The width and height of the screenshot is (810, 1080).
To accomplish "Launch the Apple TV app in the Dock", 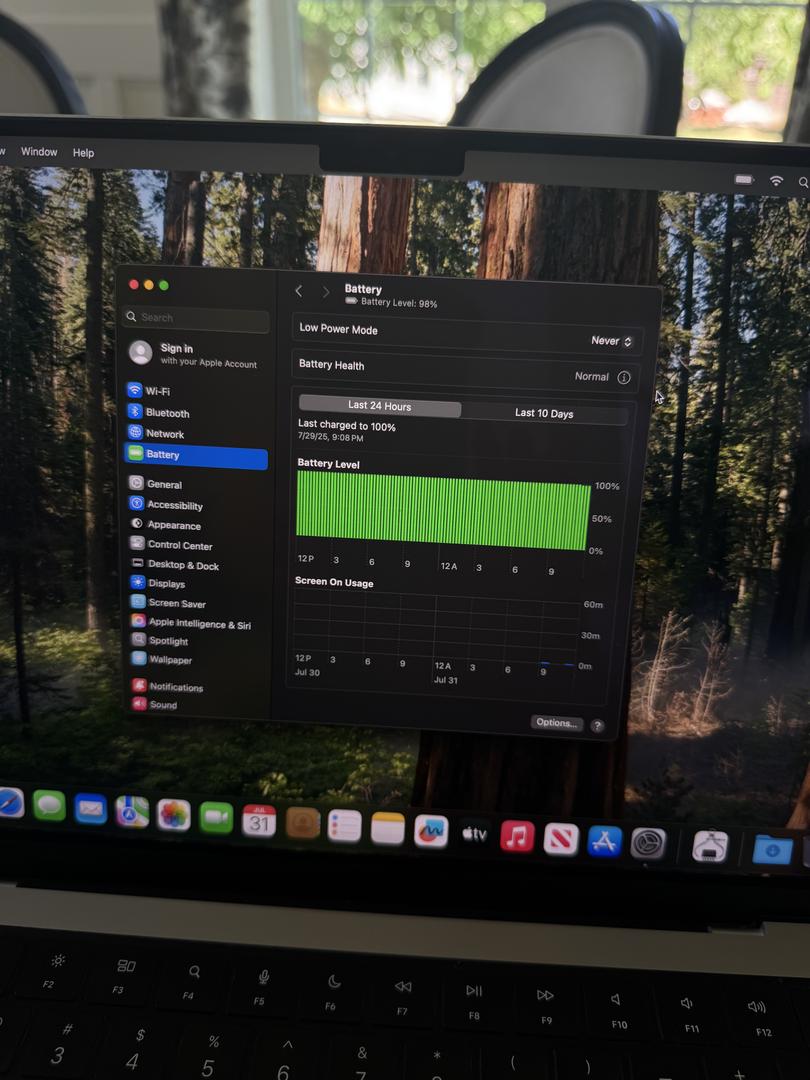I will pos(475,834).
